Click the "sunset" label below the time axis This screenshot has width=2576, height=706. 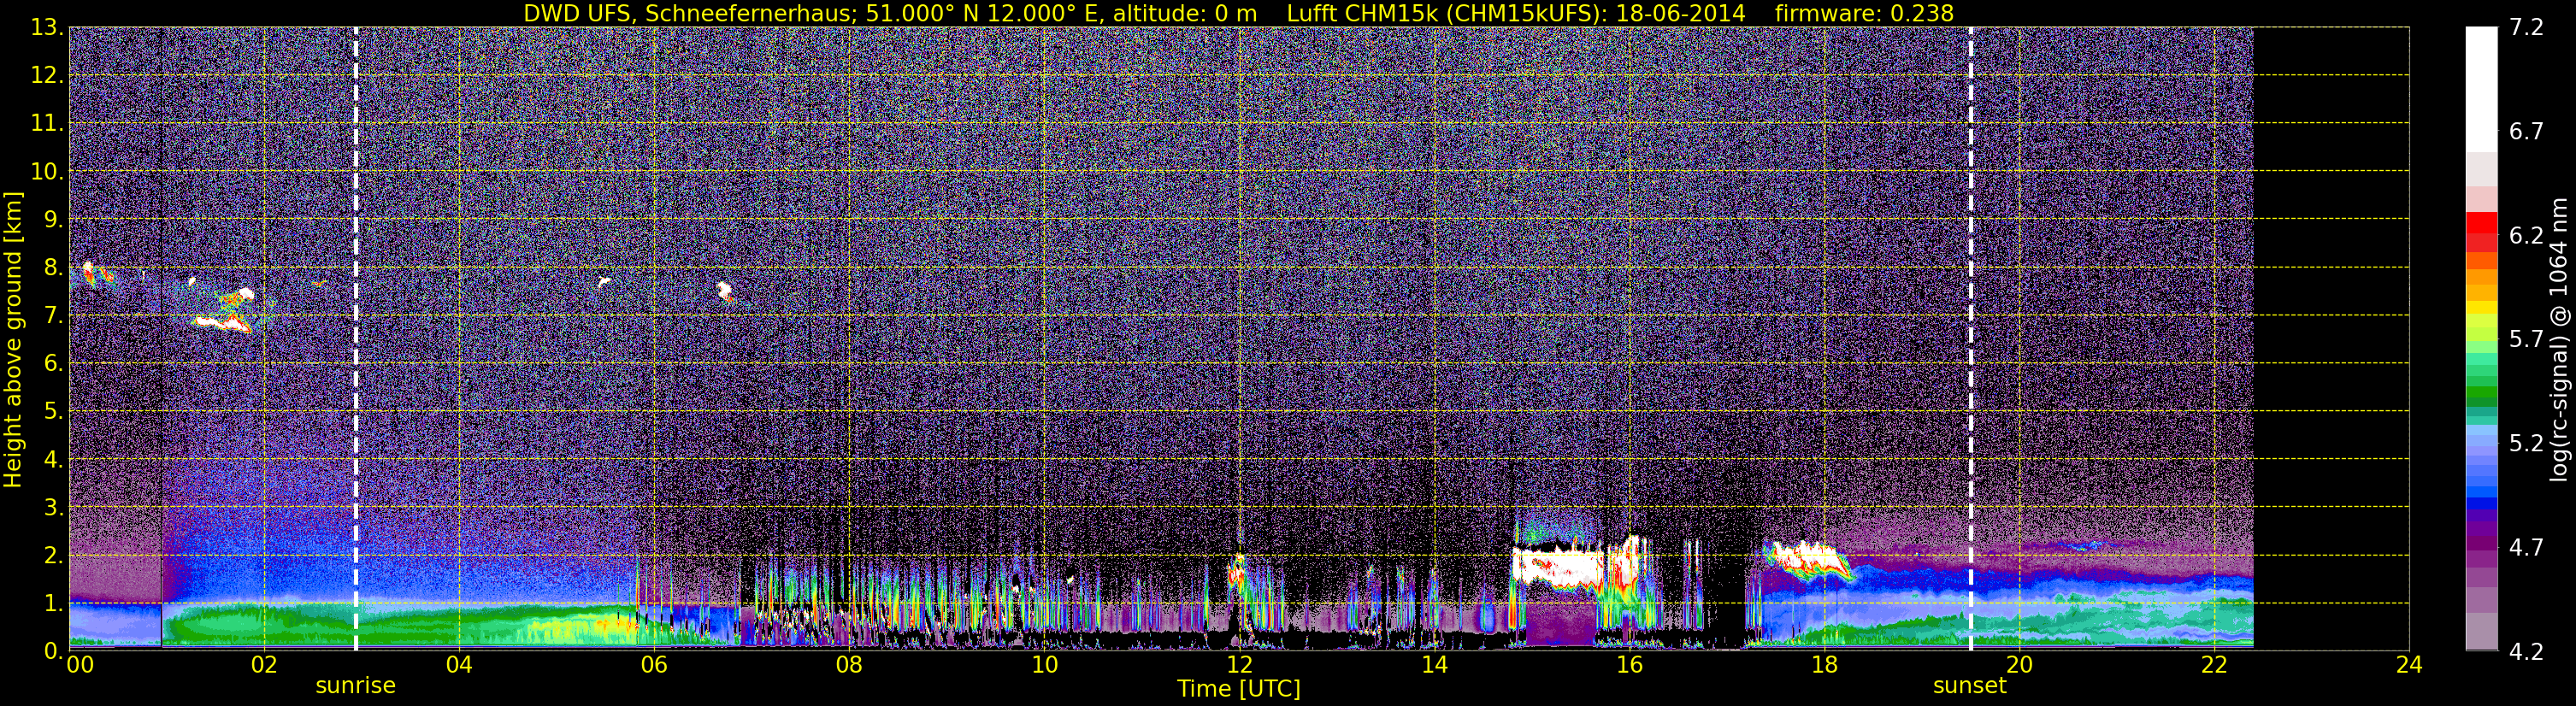pyautogui.click(x=1970, y=686)
